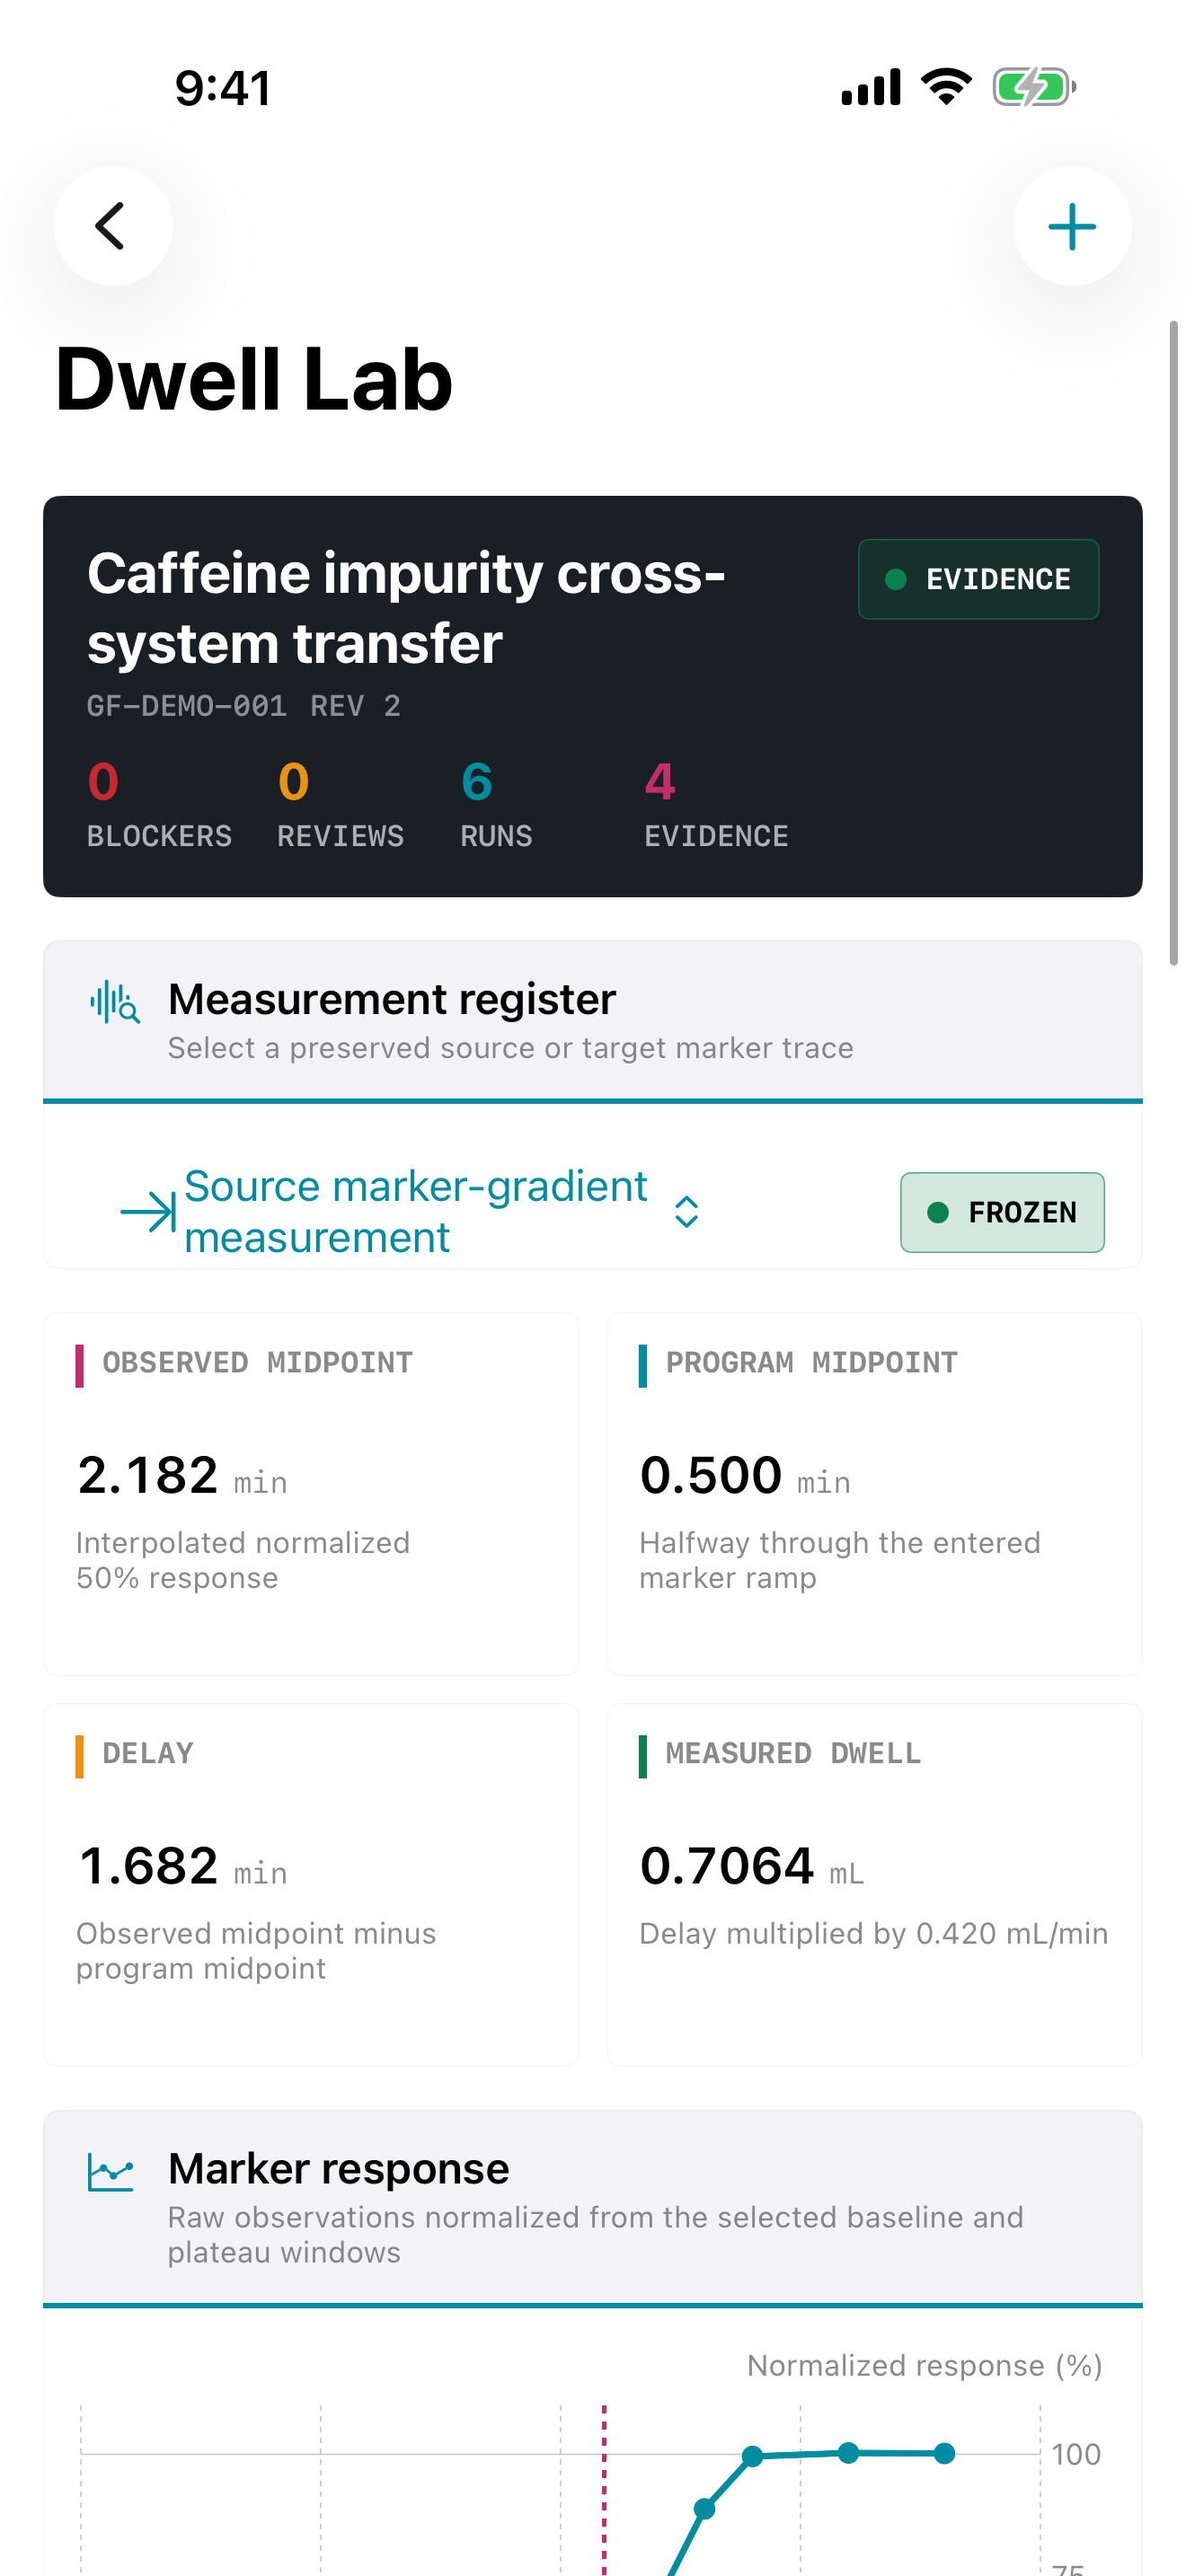Tap the teal plus add button
Image resolution: width=1186 pixels, height=2576 pixels.
1072,226
